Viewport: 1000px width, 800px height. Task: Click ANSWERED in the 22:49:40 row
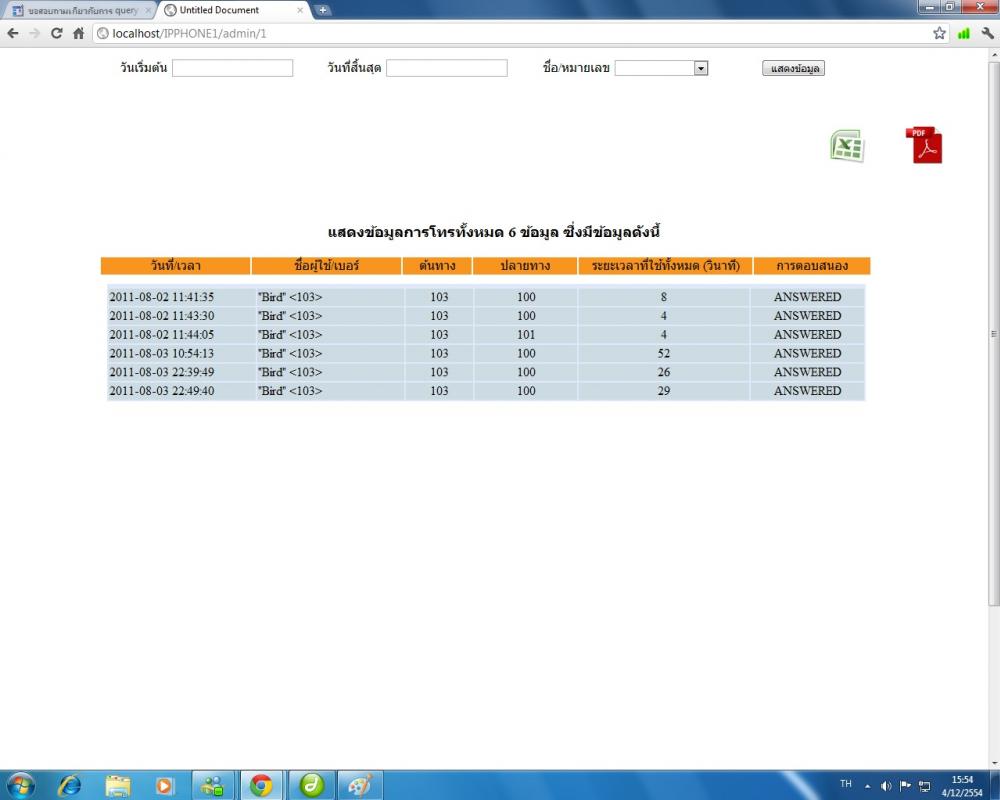807,390
